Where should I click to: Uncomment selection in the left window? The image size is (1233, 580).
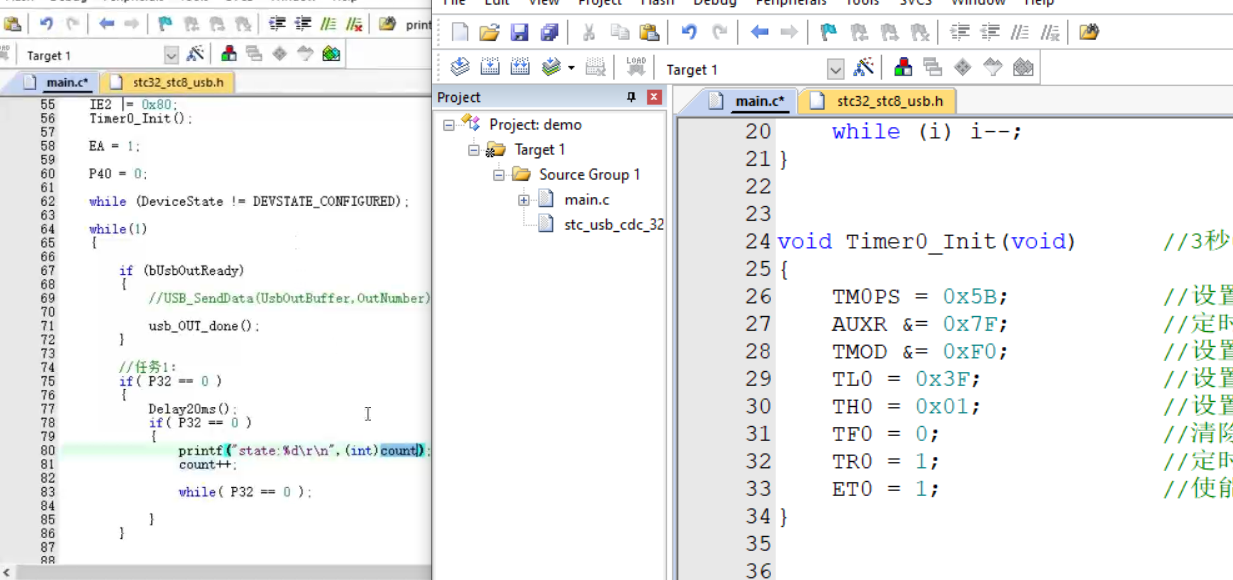(352, 24)
